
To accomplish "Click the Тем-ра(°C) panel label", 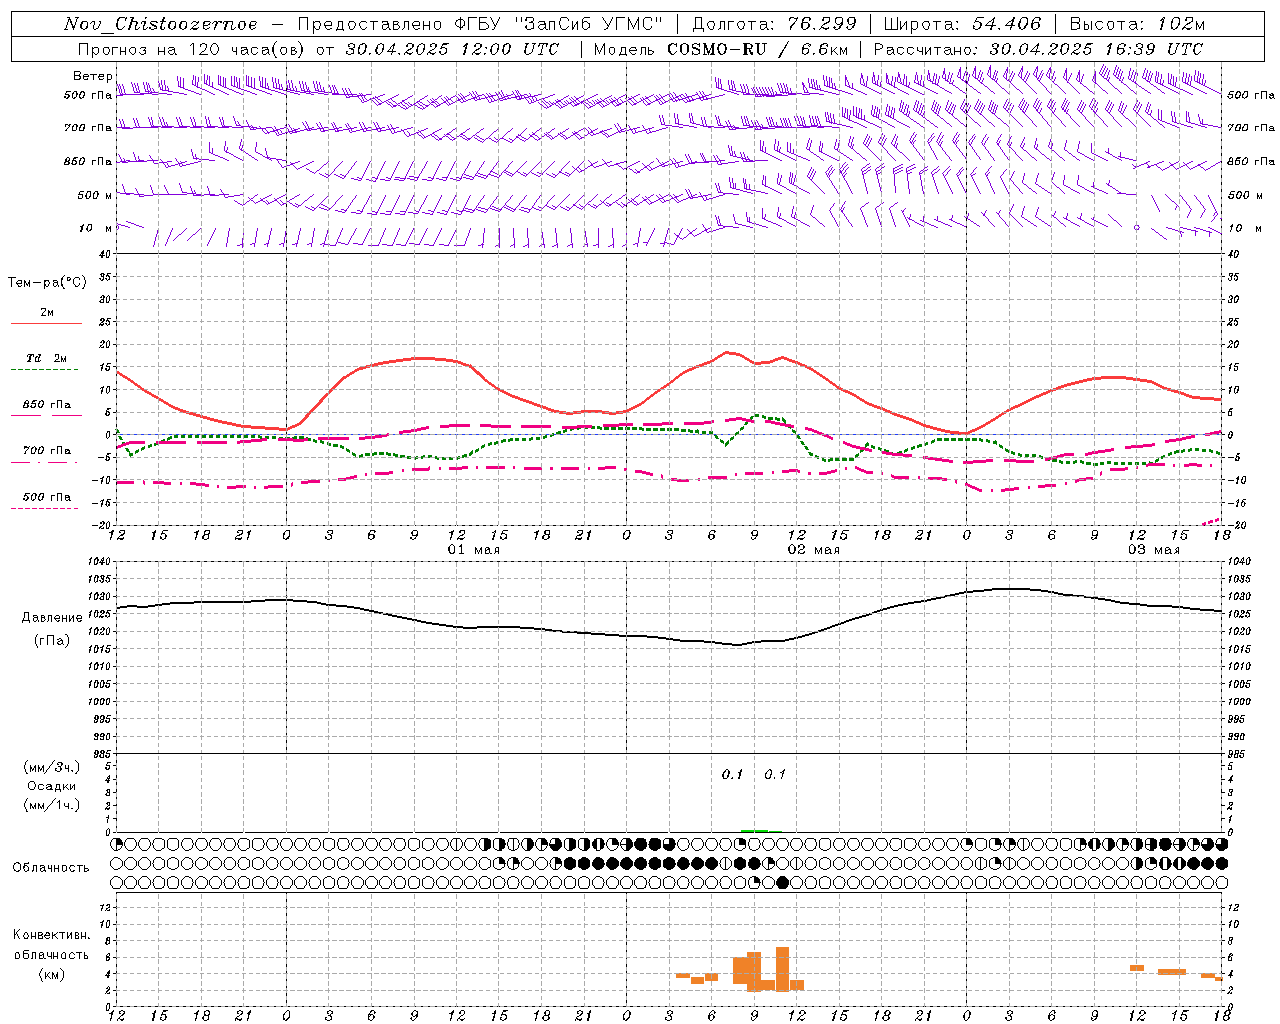I will [47, 283].
